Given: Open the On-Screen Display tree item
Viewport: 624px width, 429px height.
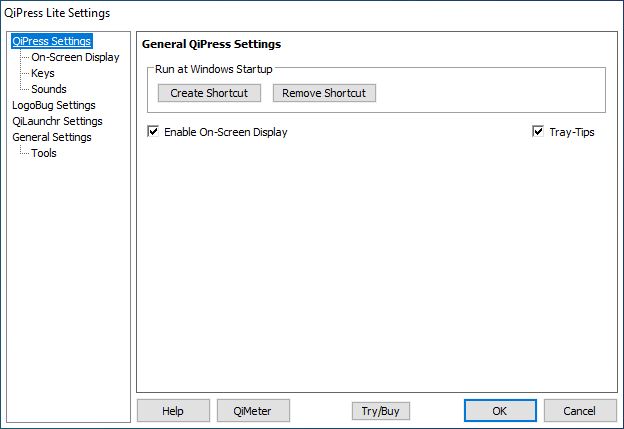Looking at the screenshot, I should coord(75,57).
